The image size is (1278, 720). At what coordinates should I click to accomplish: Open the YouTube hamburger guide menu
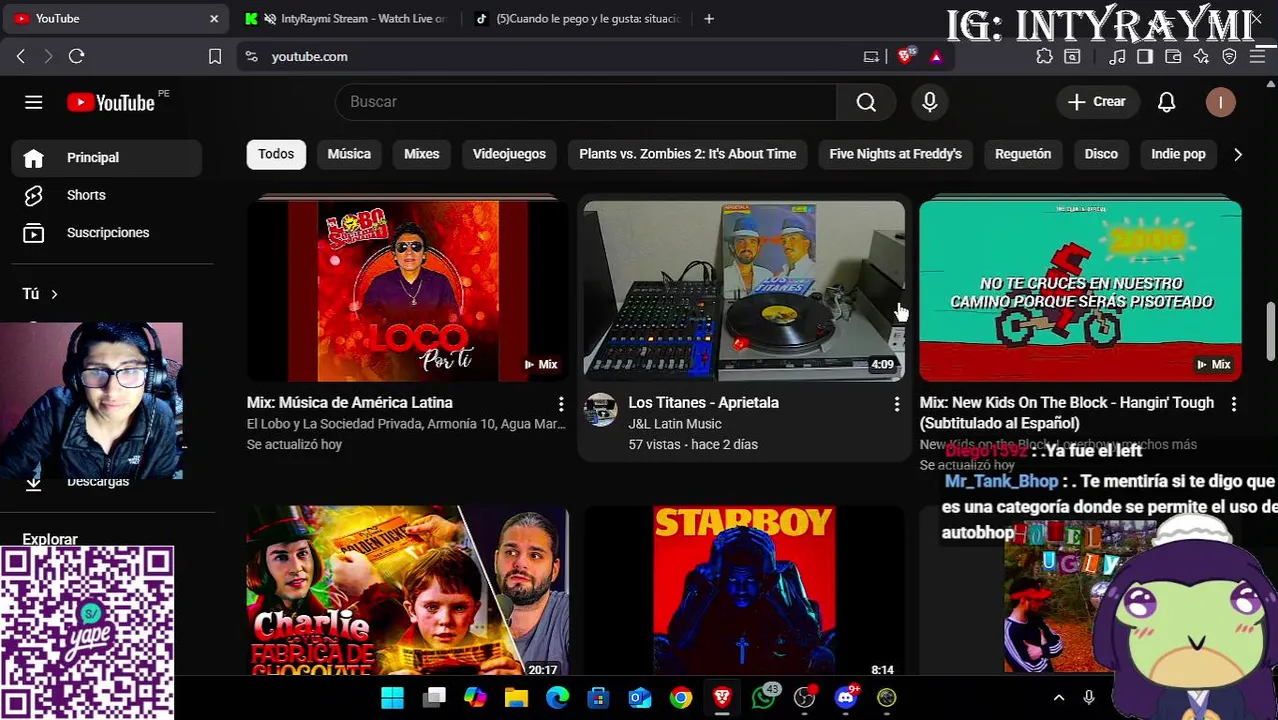[x=33, y=102]
